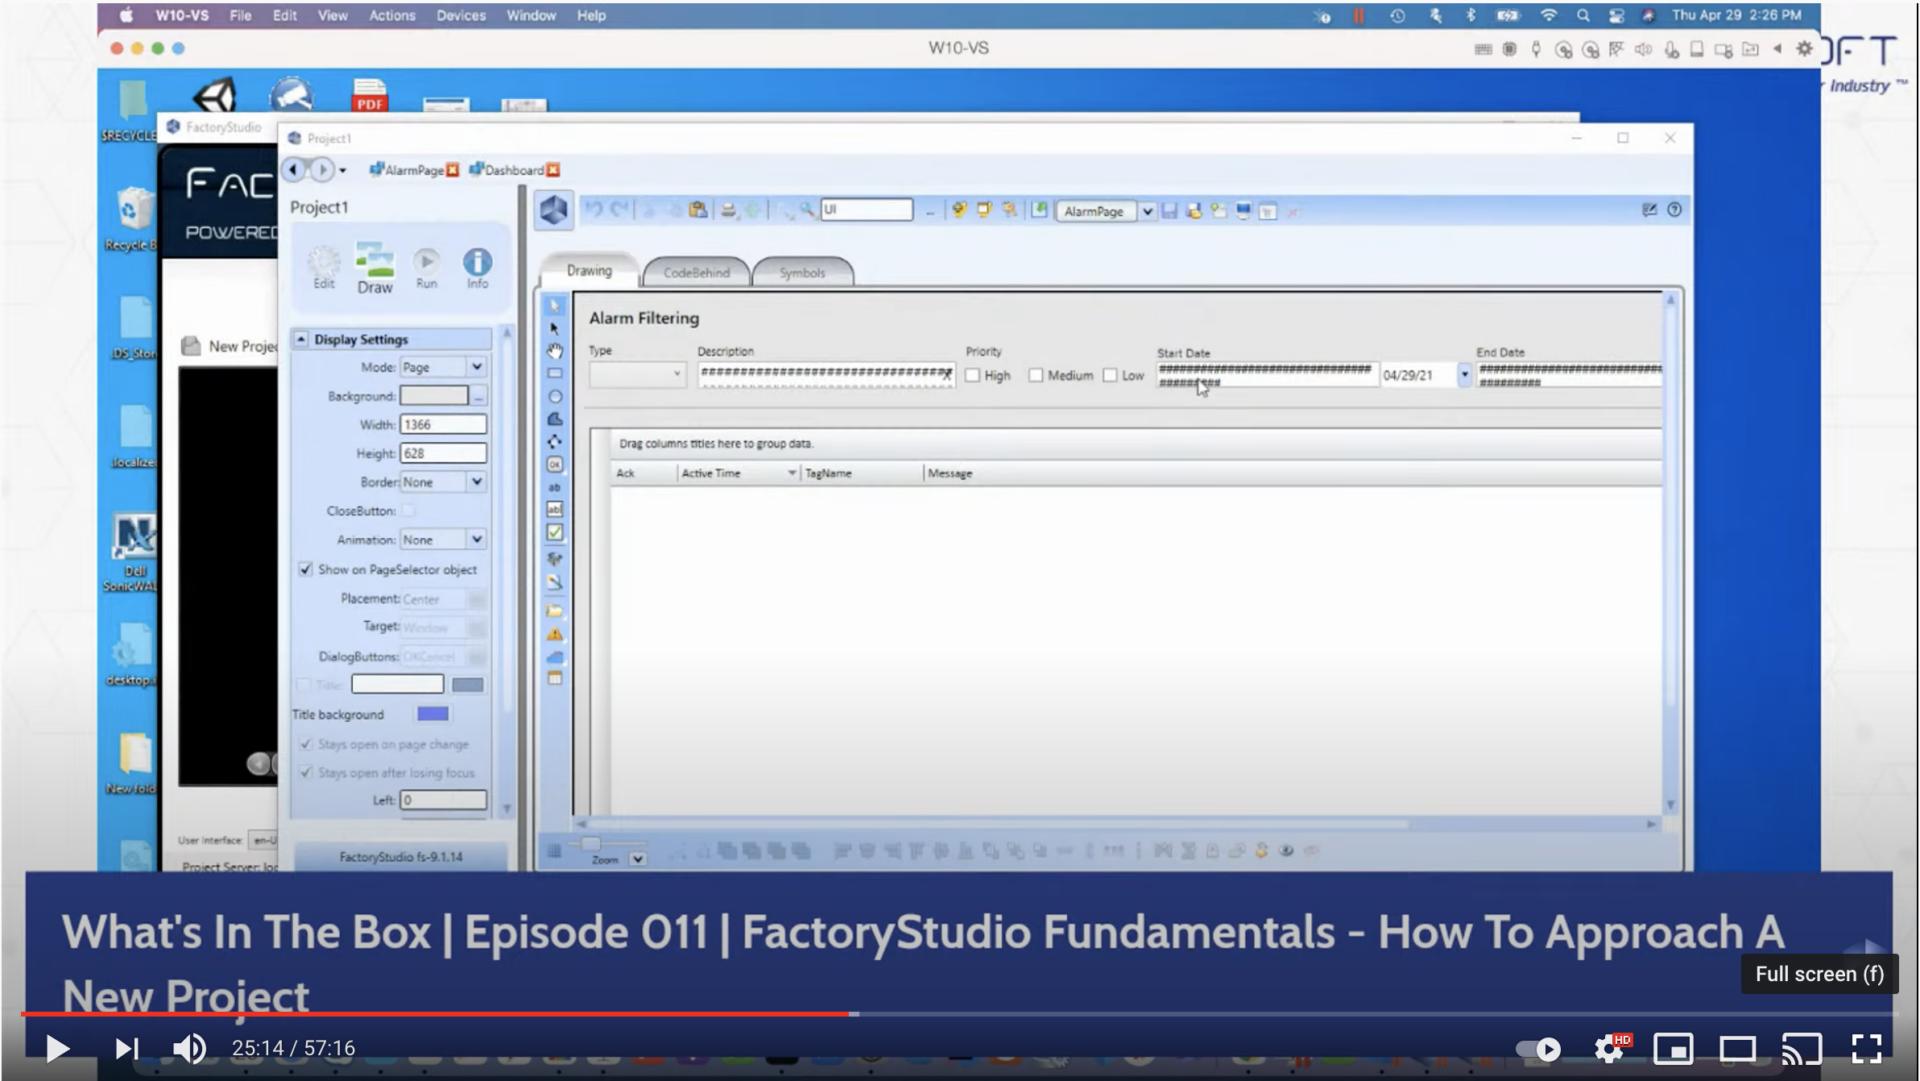Viewport: 1920px width, 1081px height.
Task: Enter YouTube full screen mode
Action: [1866, 1048]
